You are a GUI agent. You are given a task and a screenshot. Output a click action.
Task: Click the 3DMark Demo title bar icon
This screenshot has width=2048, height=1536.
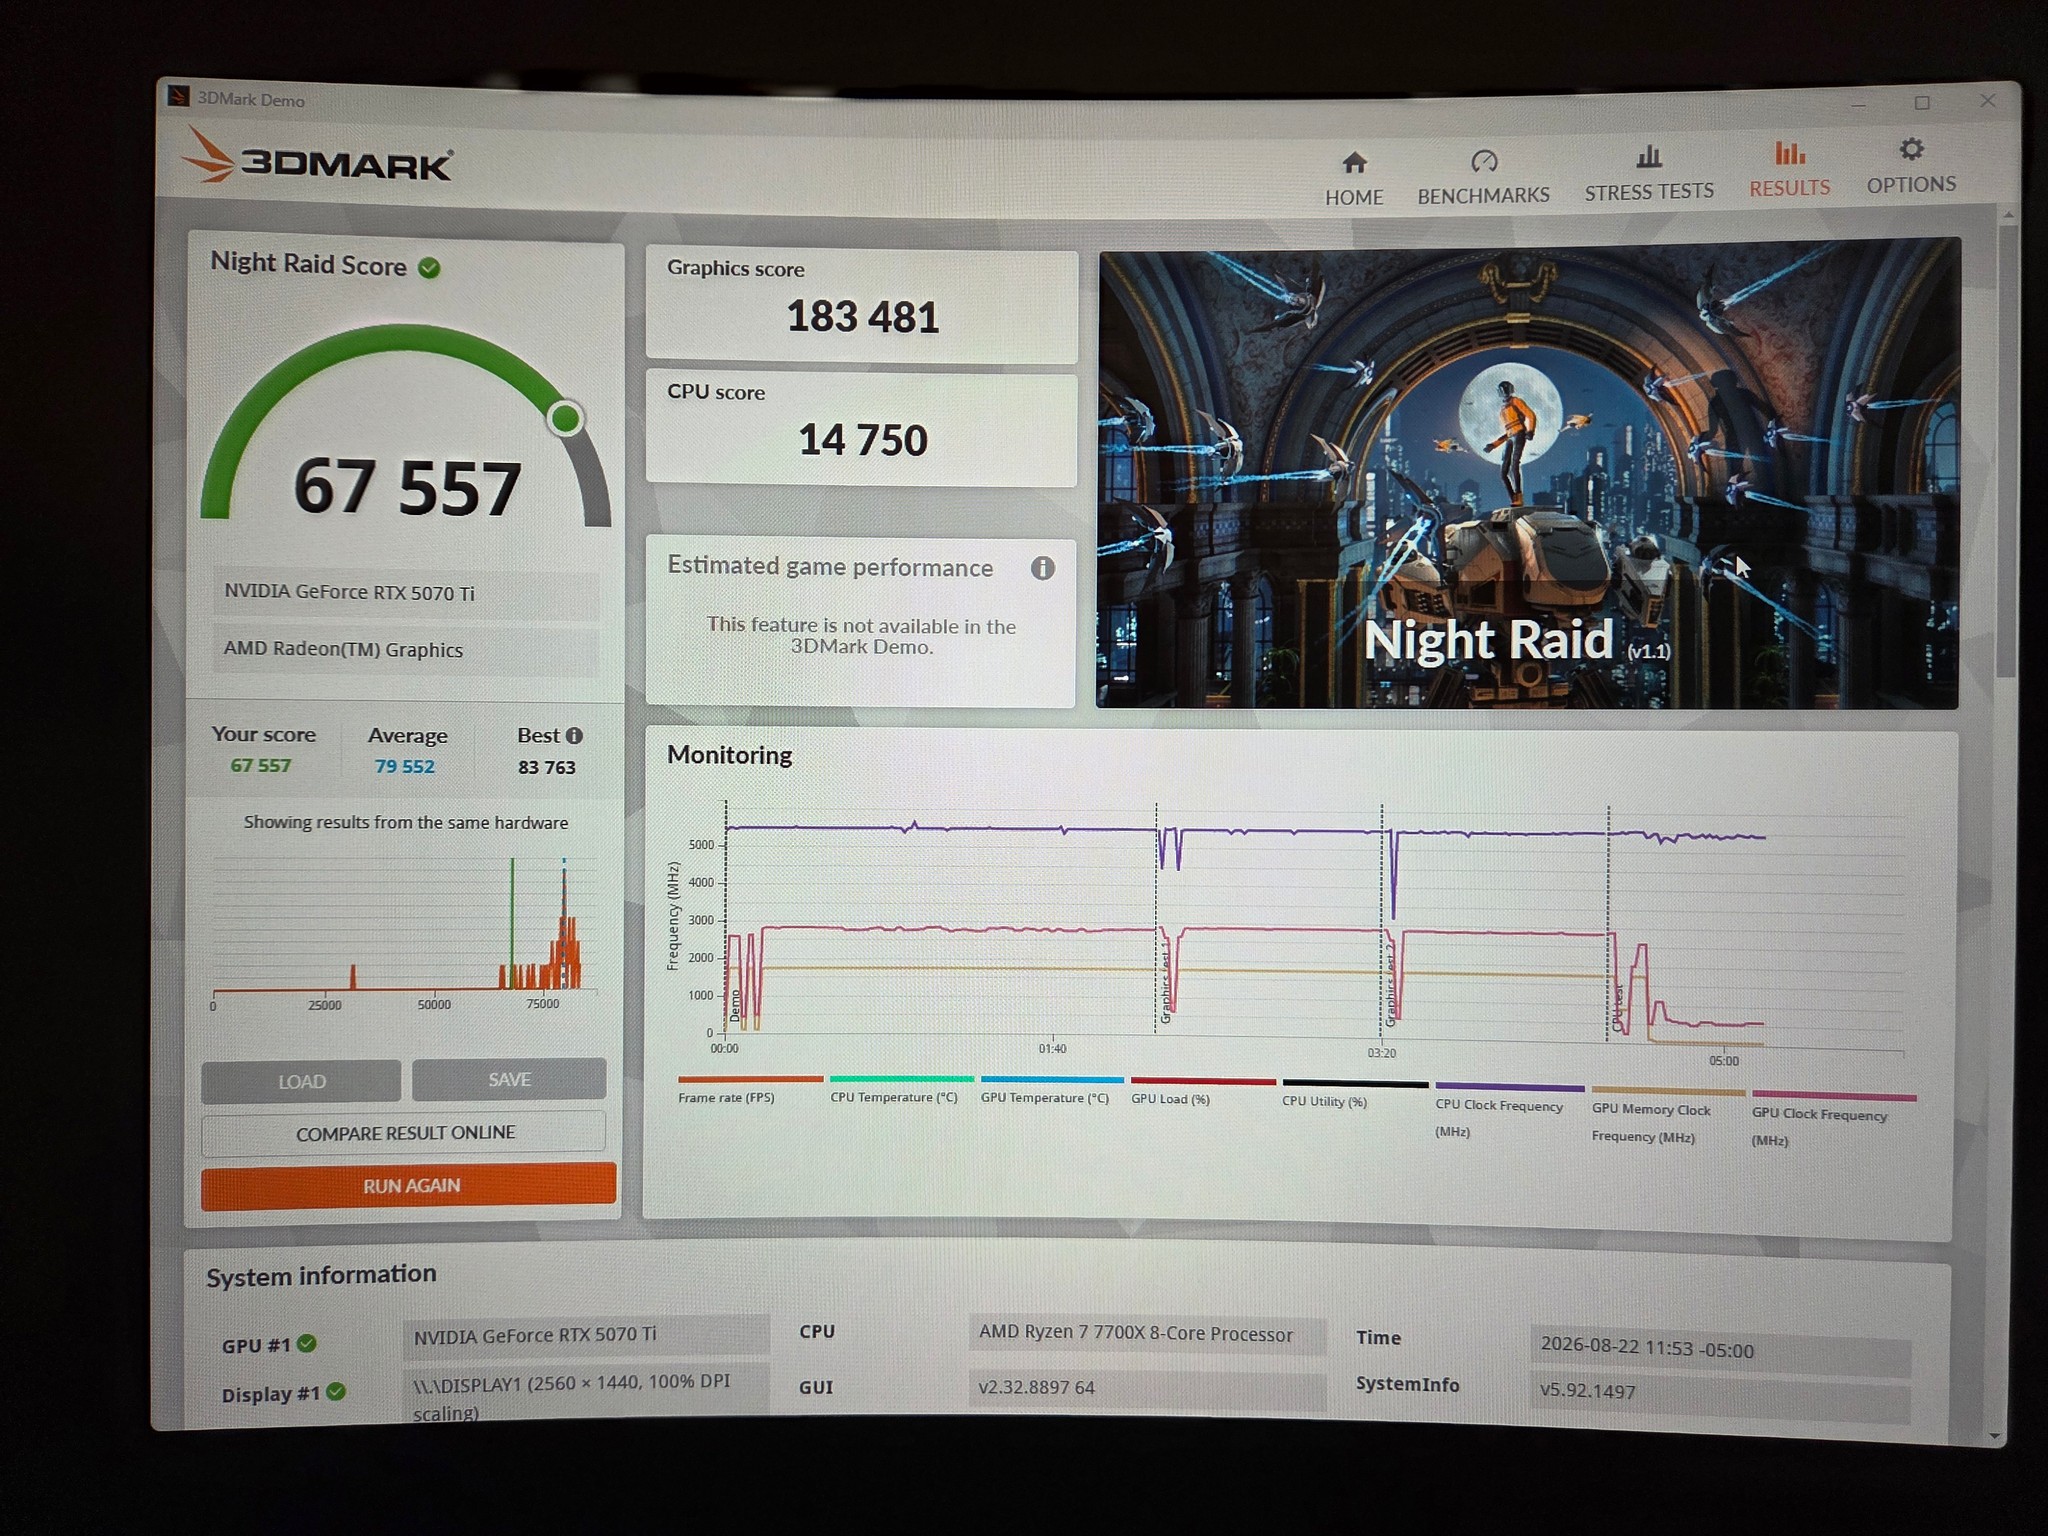coord(179,96)
